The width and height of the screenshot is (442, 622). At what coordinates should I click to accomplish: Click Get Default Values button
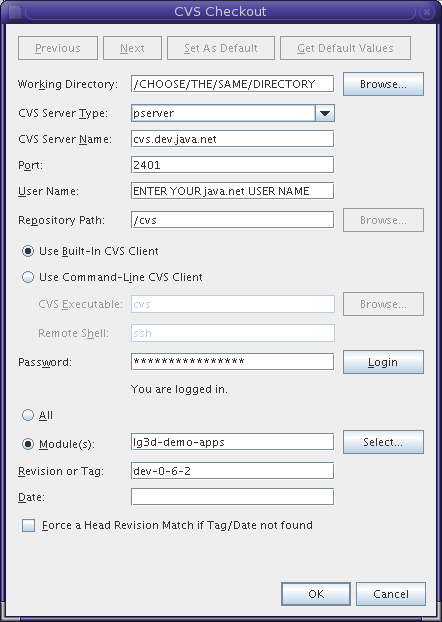[x=345, y=48]
